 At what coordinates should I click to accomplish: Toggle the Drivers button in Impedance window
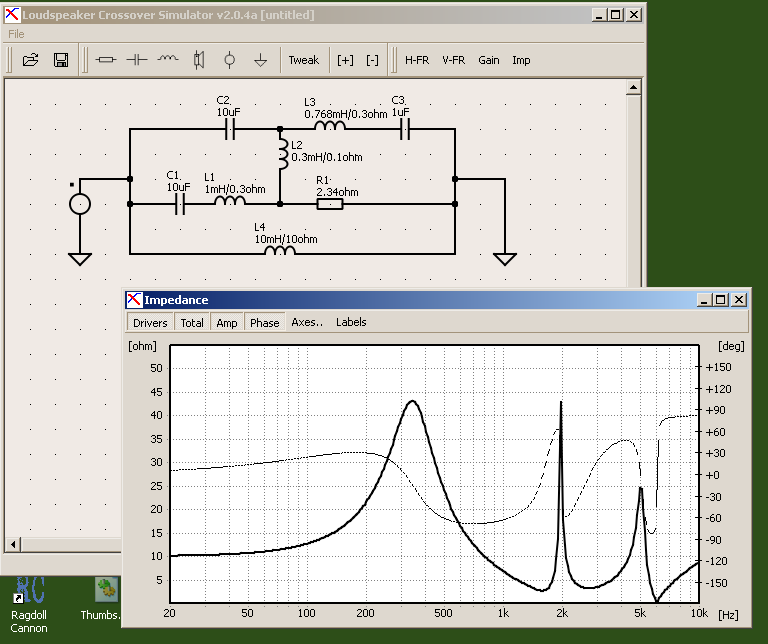(x=150, y=323)
